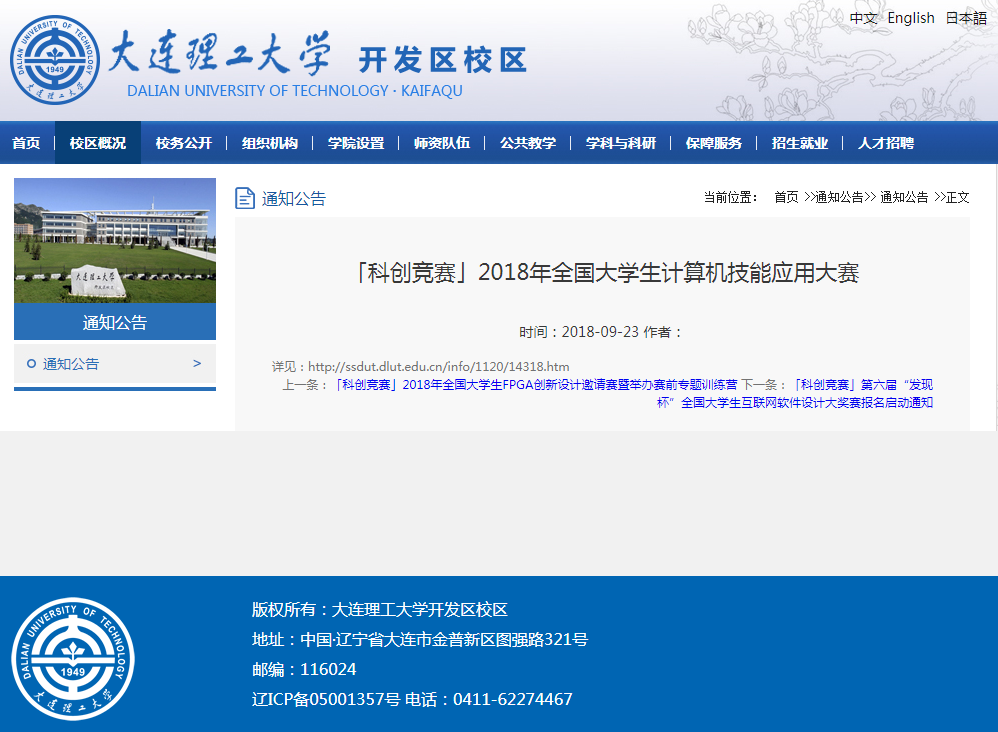
Task: Open the 通知公告 sidebar link
Action: (71, 363)
